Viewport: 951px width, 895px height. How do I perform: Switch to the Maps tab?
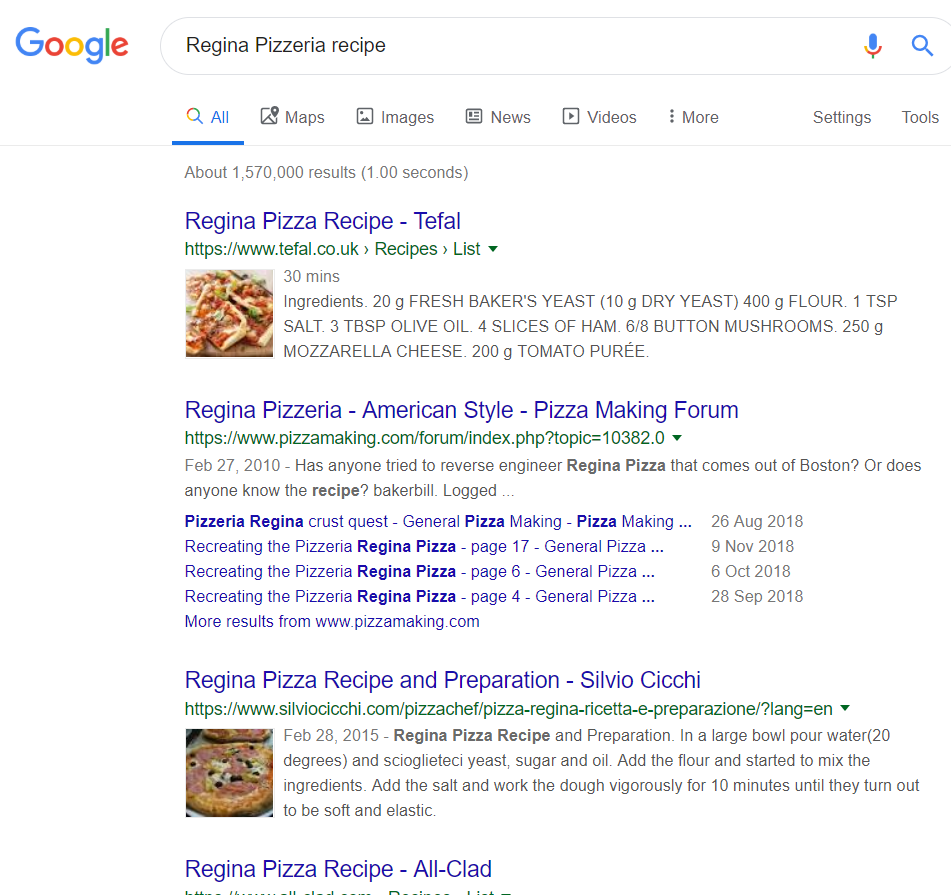[x=292, y=117]
